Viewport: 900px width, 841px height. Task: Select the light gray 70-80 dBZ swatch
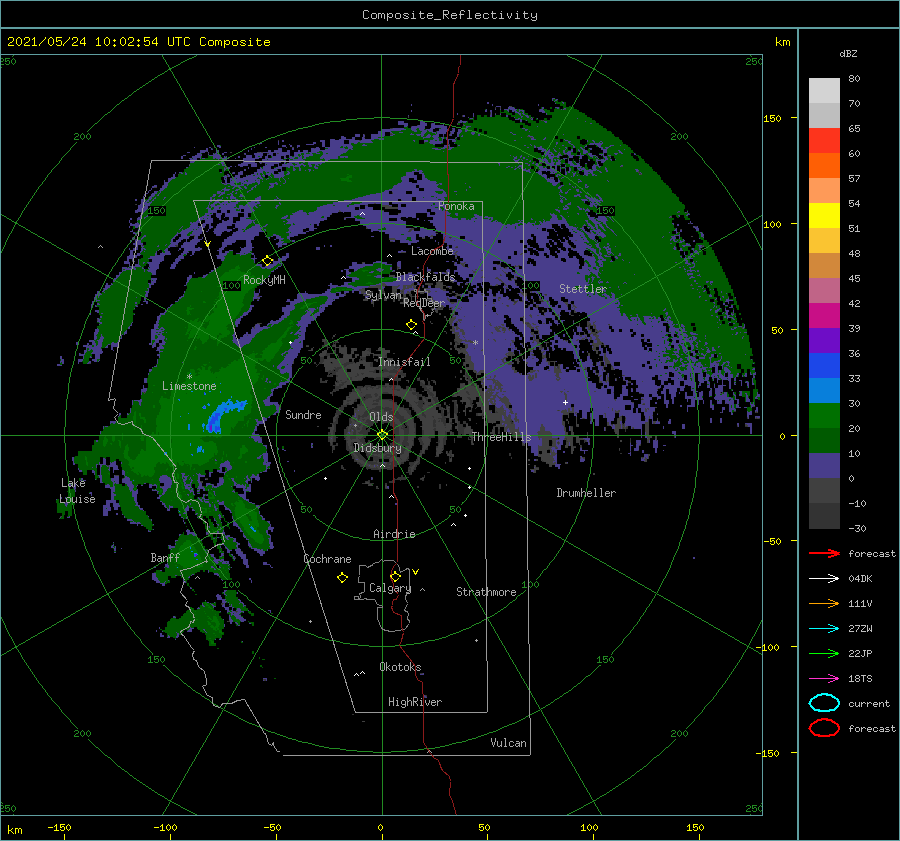click(x=824, y=91)
